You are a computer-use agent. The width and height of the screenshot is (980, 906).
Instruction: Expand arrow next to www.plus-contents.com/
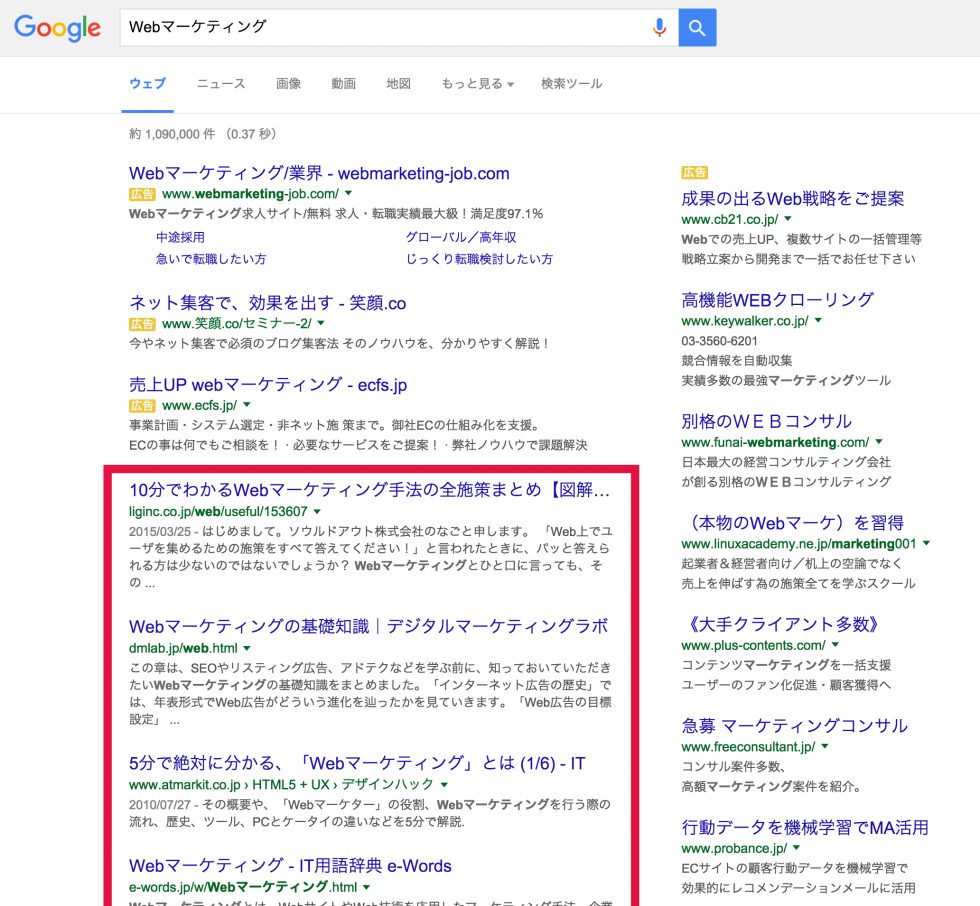[x=836, y=644]
